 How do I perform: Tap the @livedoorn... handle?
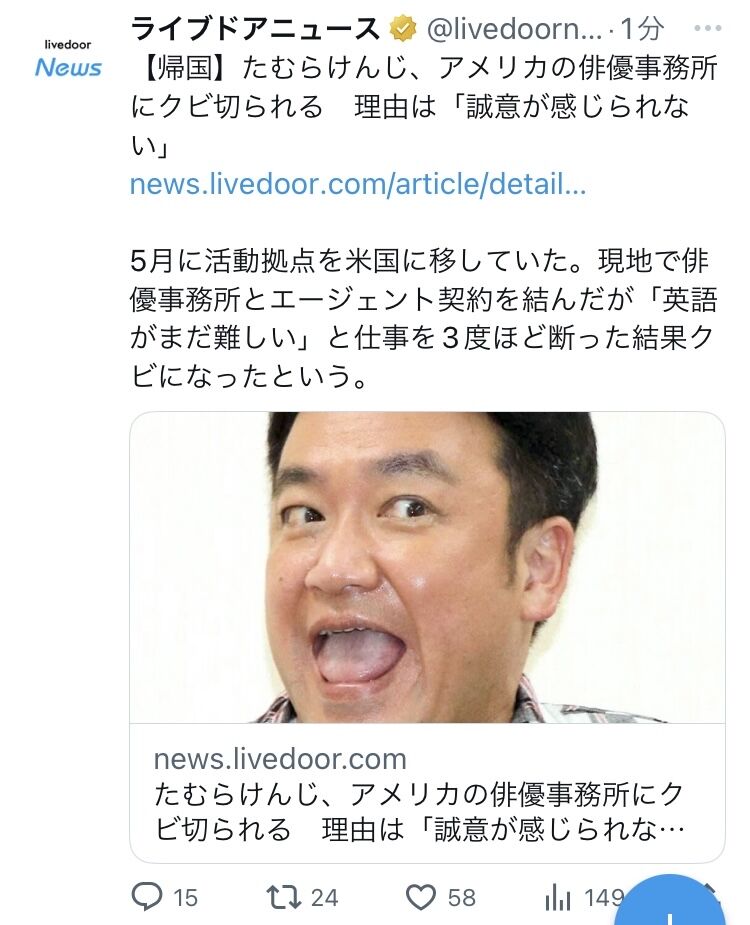click(x=514, y=29)
